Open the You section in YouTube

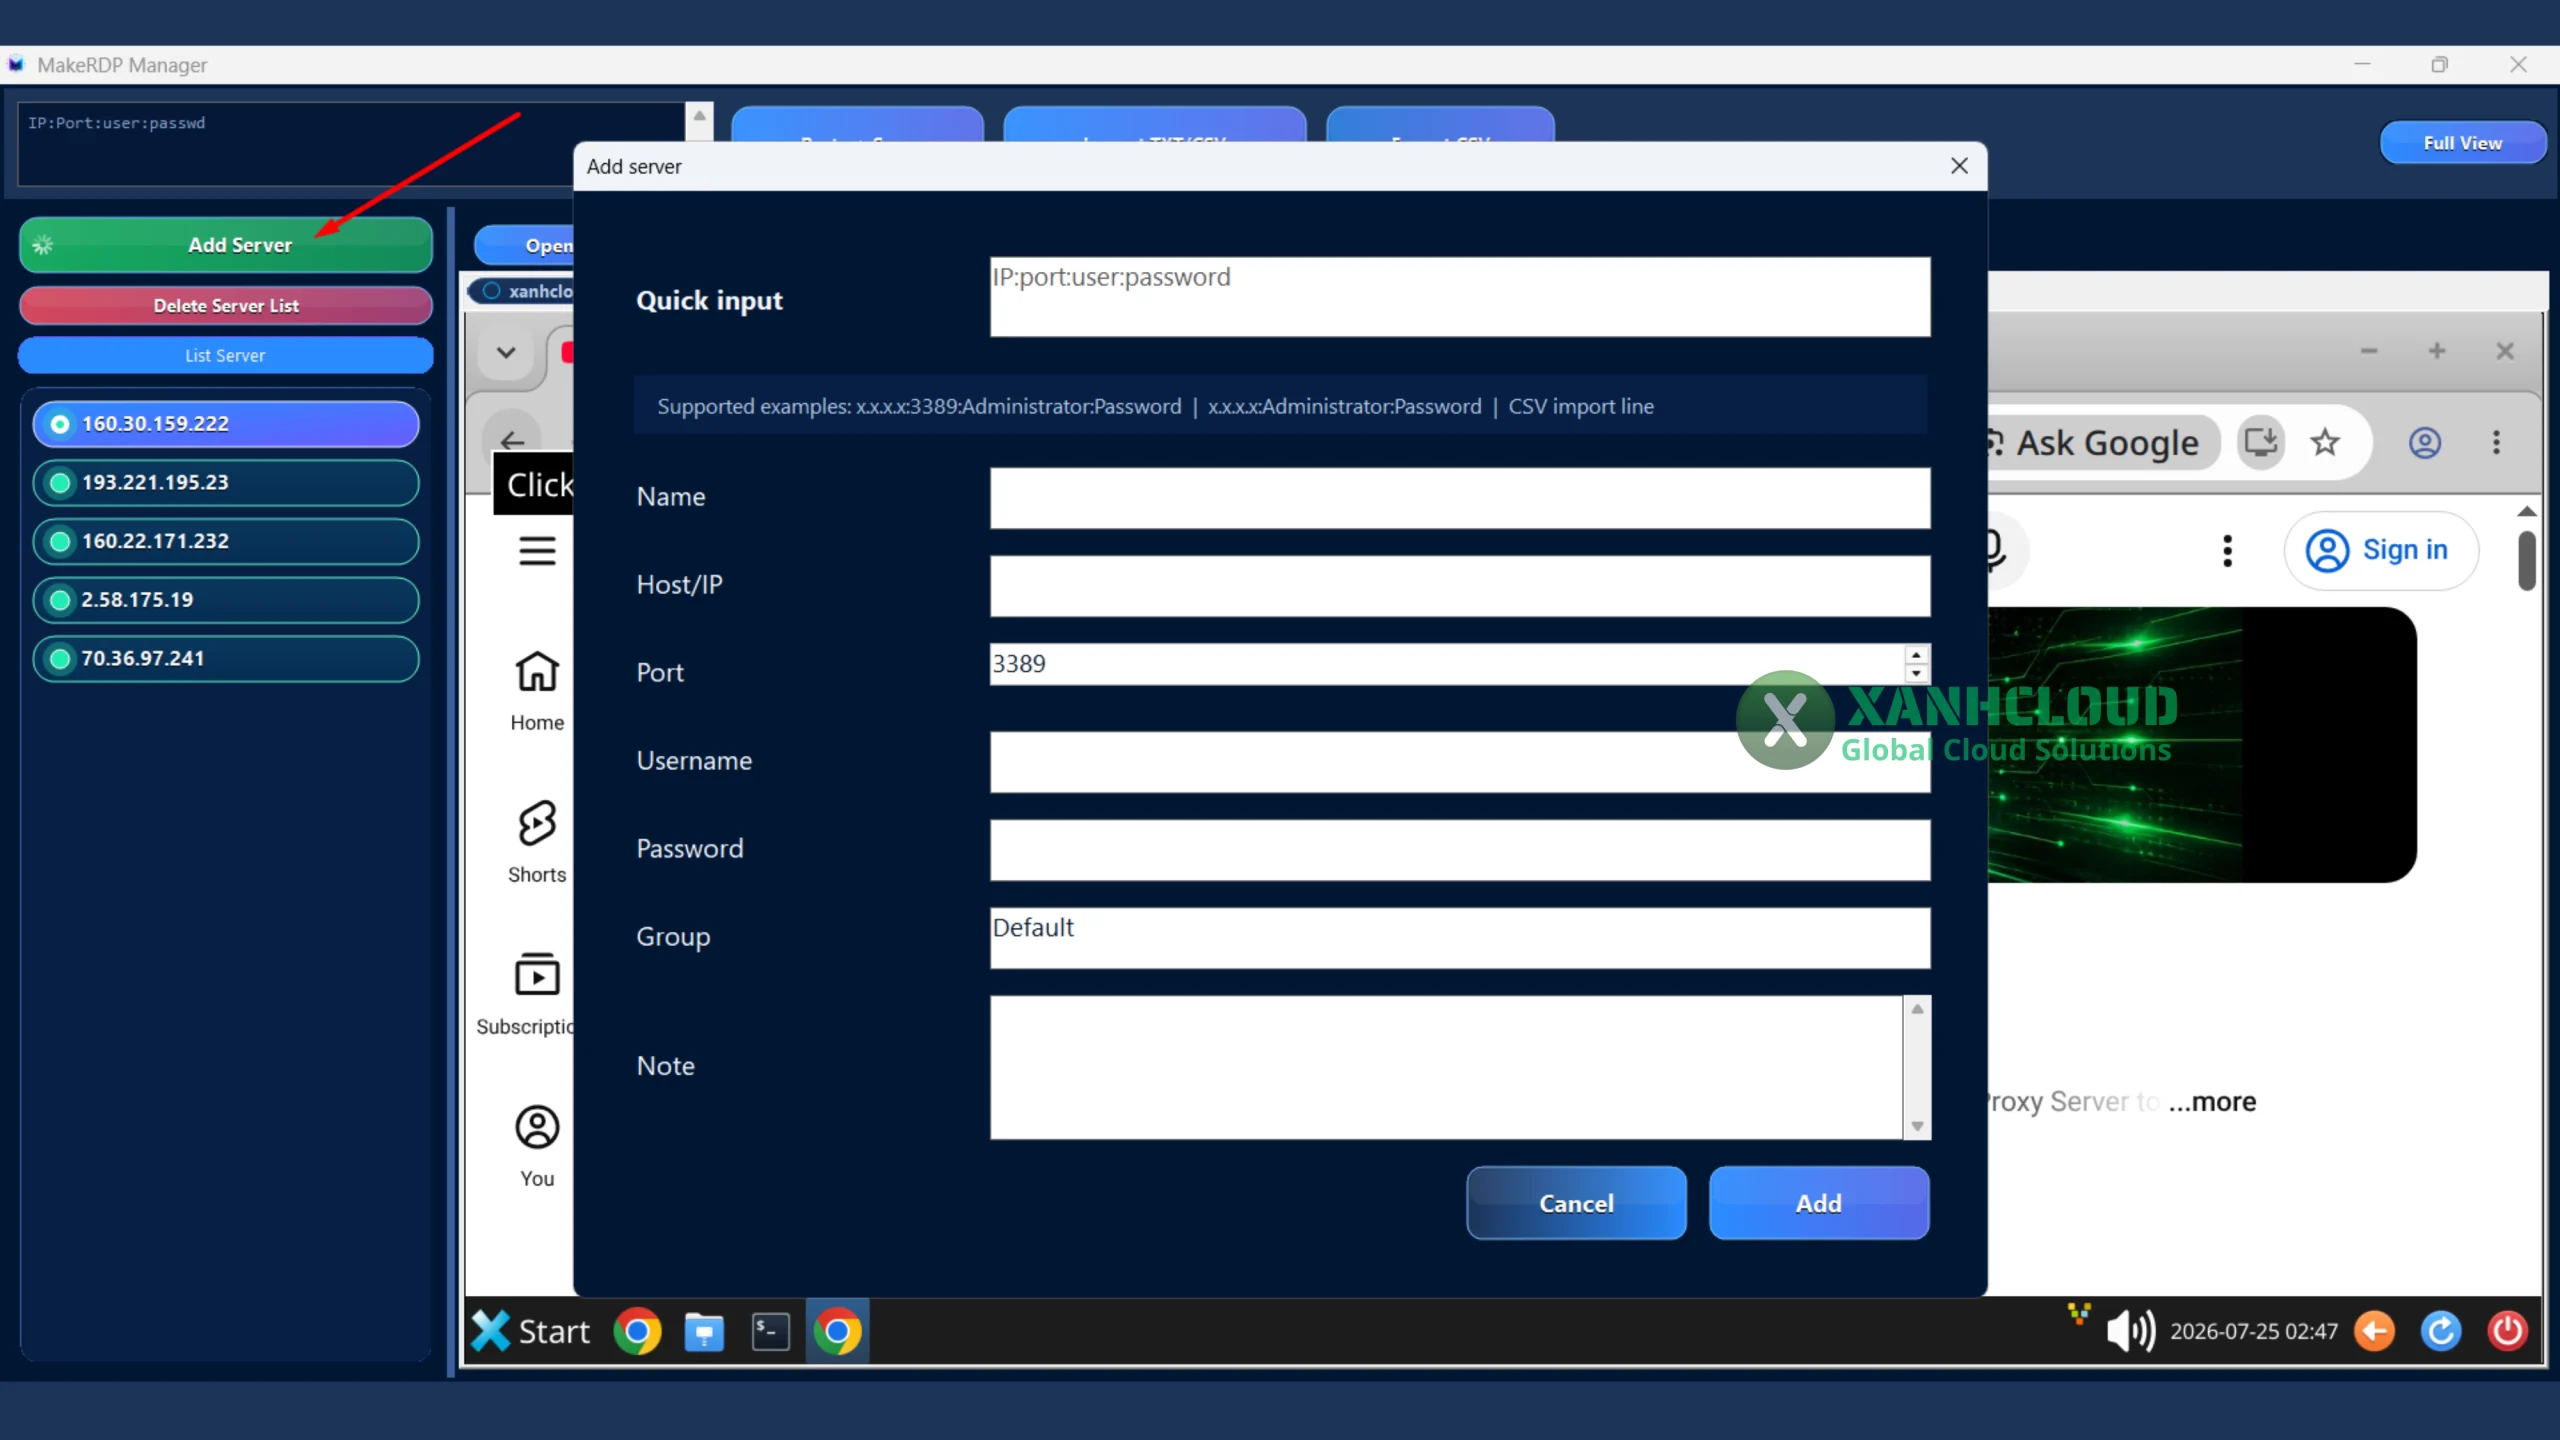coord(537,1146)
